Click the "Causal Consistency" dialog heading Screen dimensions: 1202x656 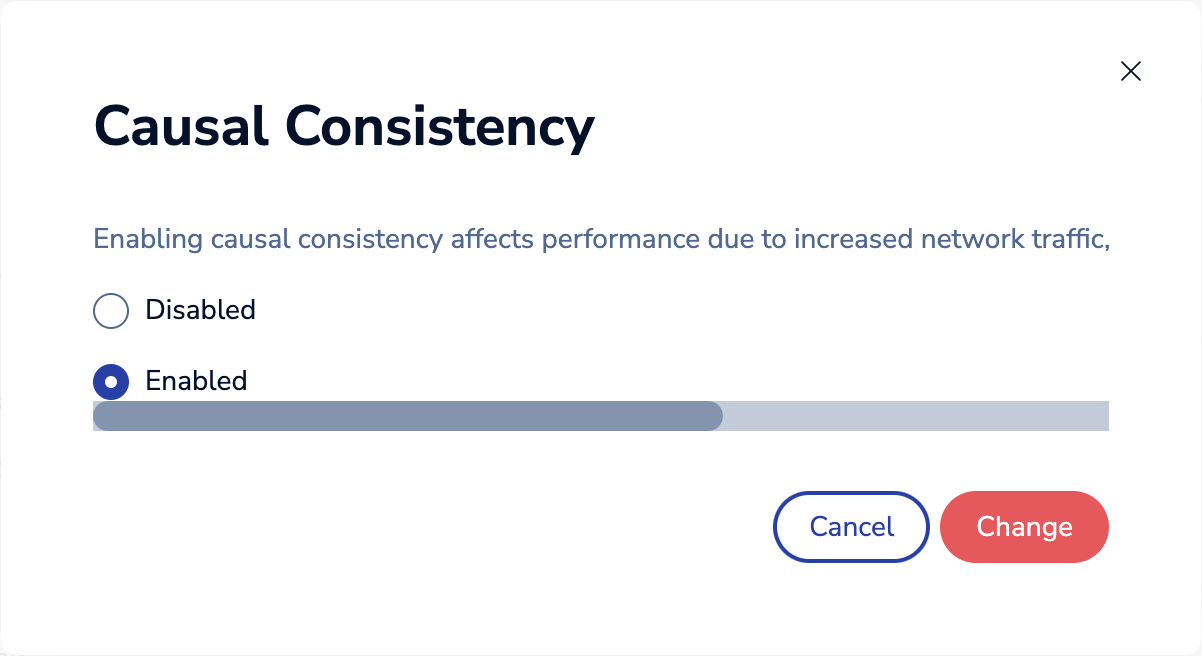(x=344, y=127)
